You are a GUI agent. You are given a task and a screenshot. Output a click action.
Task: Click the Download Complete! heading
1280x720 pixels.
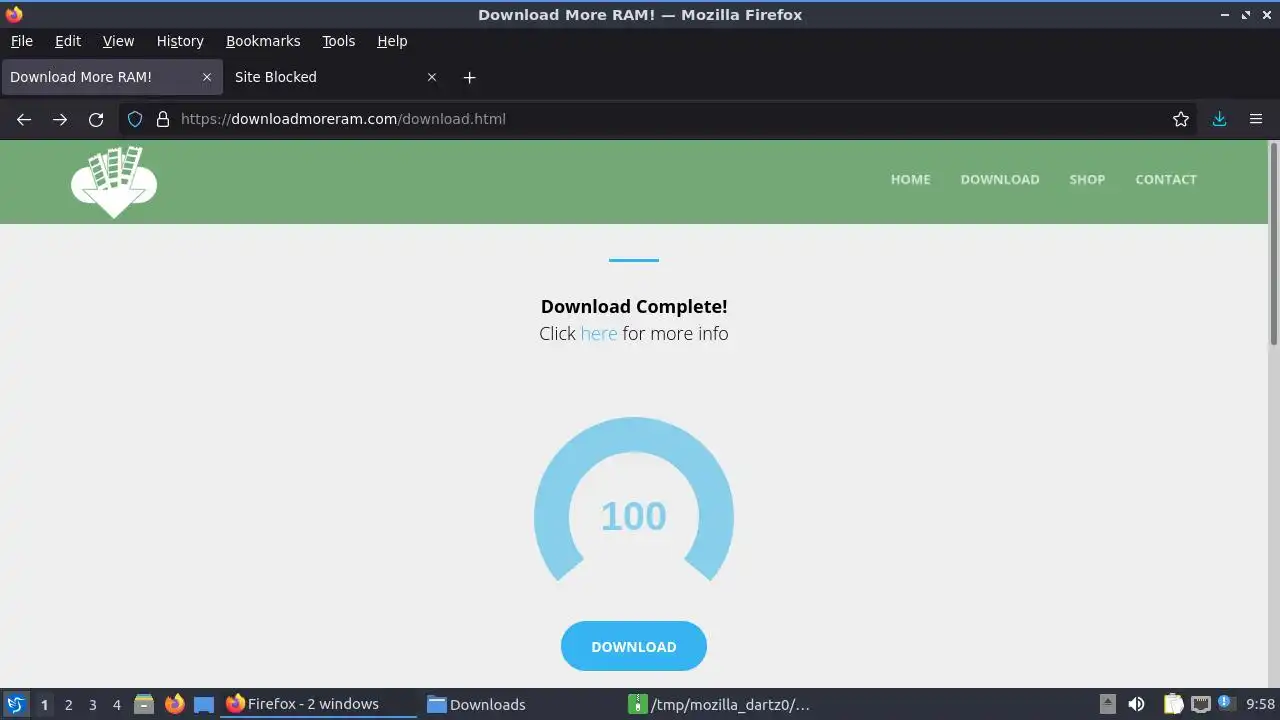click(x=634, y=307)
